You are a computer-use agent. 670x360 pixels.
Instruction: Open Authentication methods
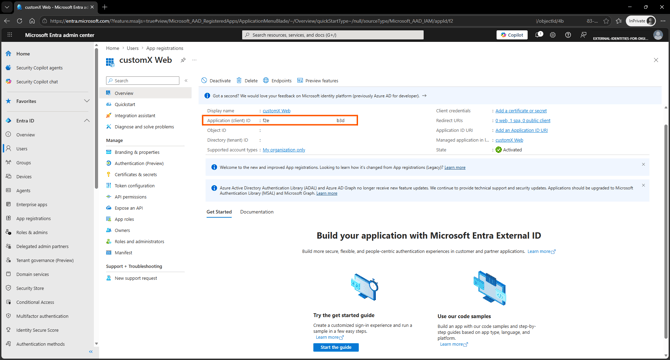coord(40,344)
